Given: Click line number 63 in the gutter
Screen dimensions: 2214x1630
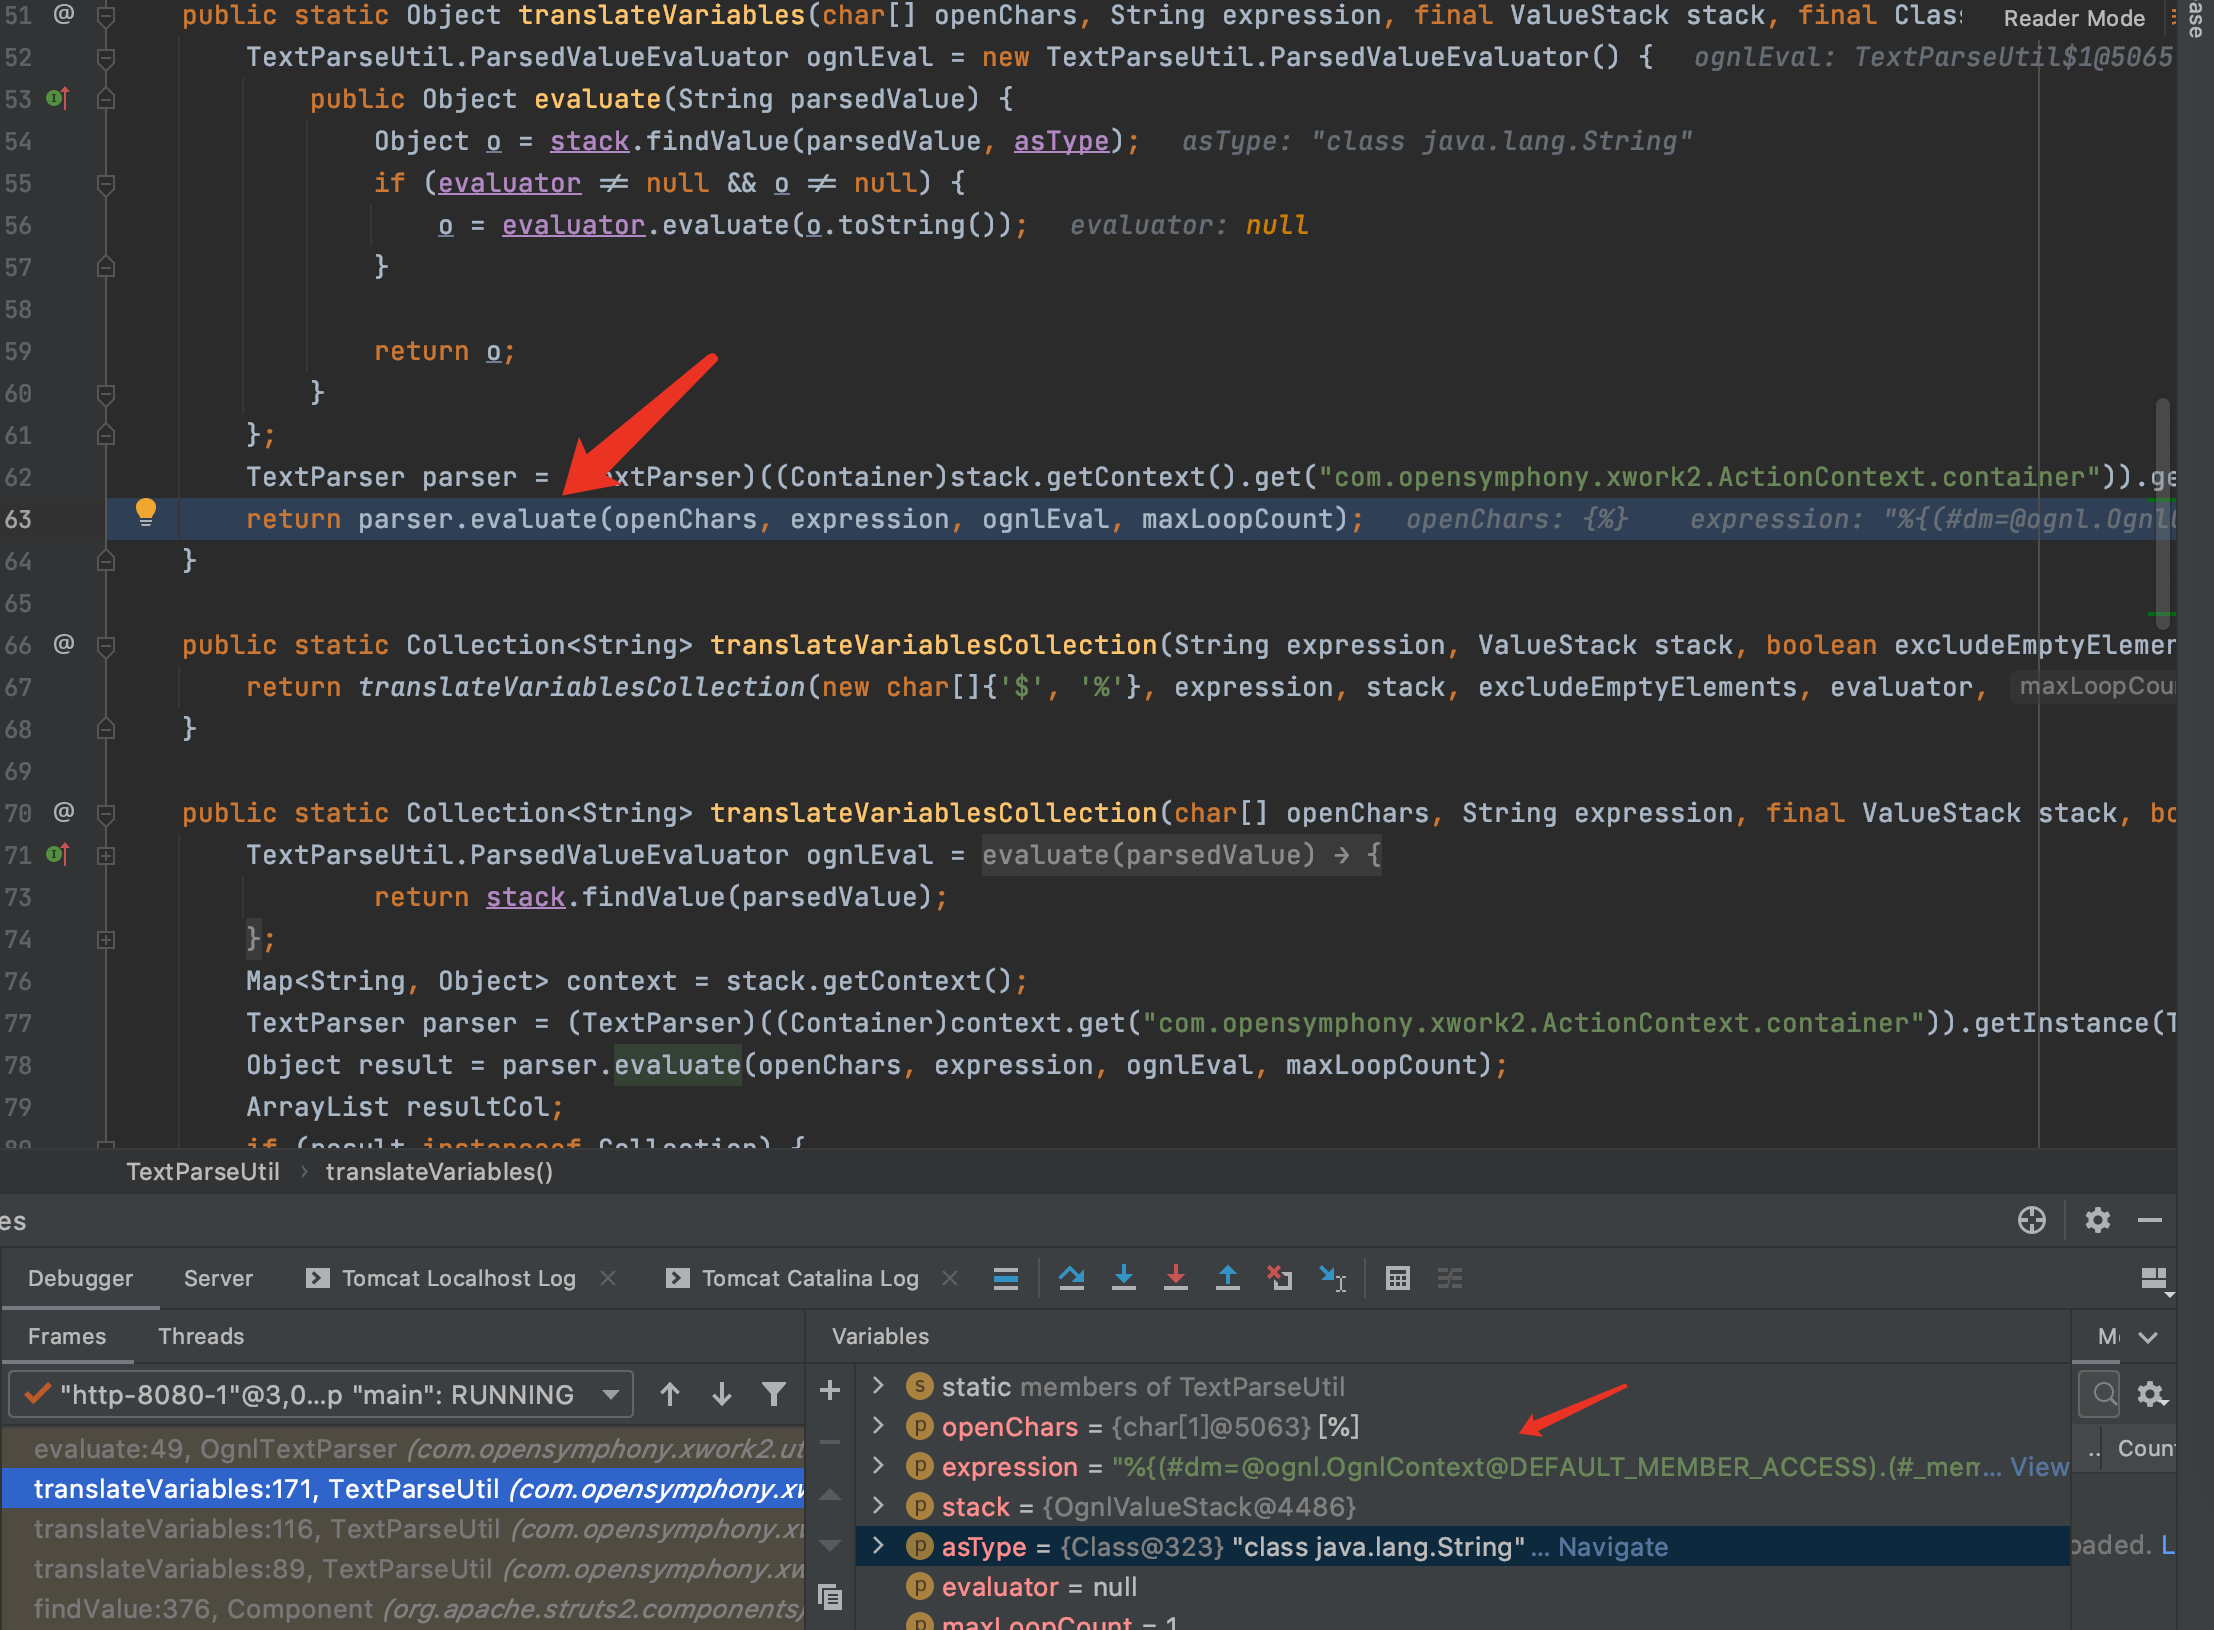Looking at the screenshot, I should (x=18, y=519).
